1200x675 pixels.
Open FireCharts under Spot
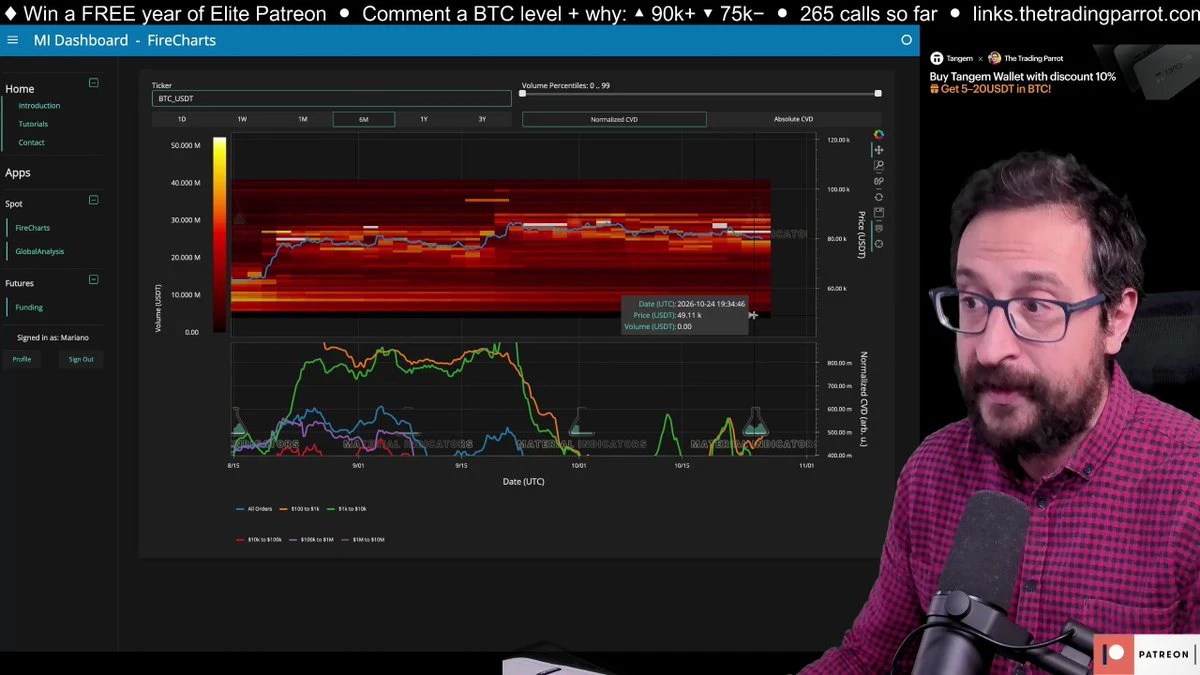point(33,228)
